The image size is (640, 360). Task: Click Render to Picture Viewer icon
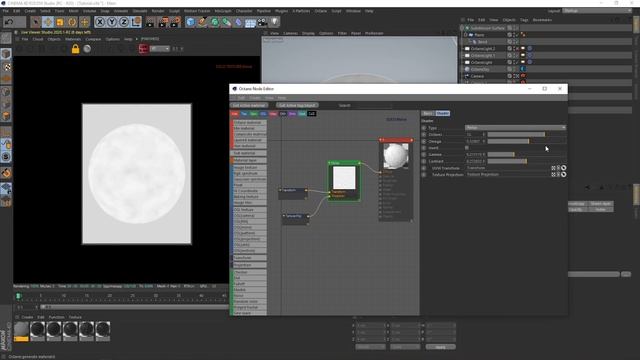point(163,22)
